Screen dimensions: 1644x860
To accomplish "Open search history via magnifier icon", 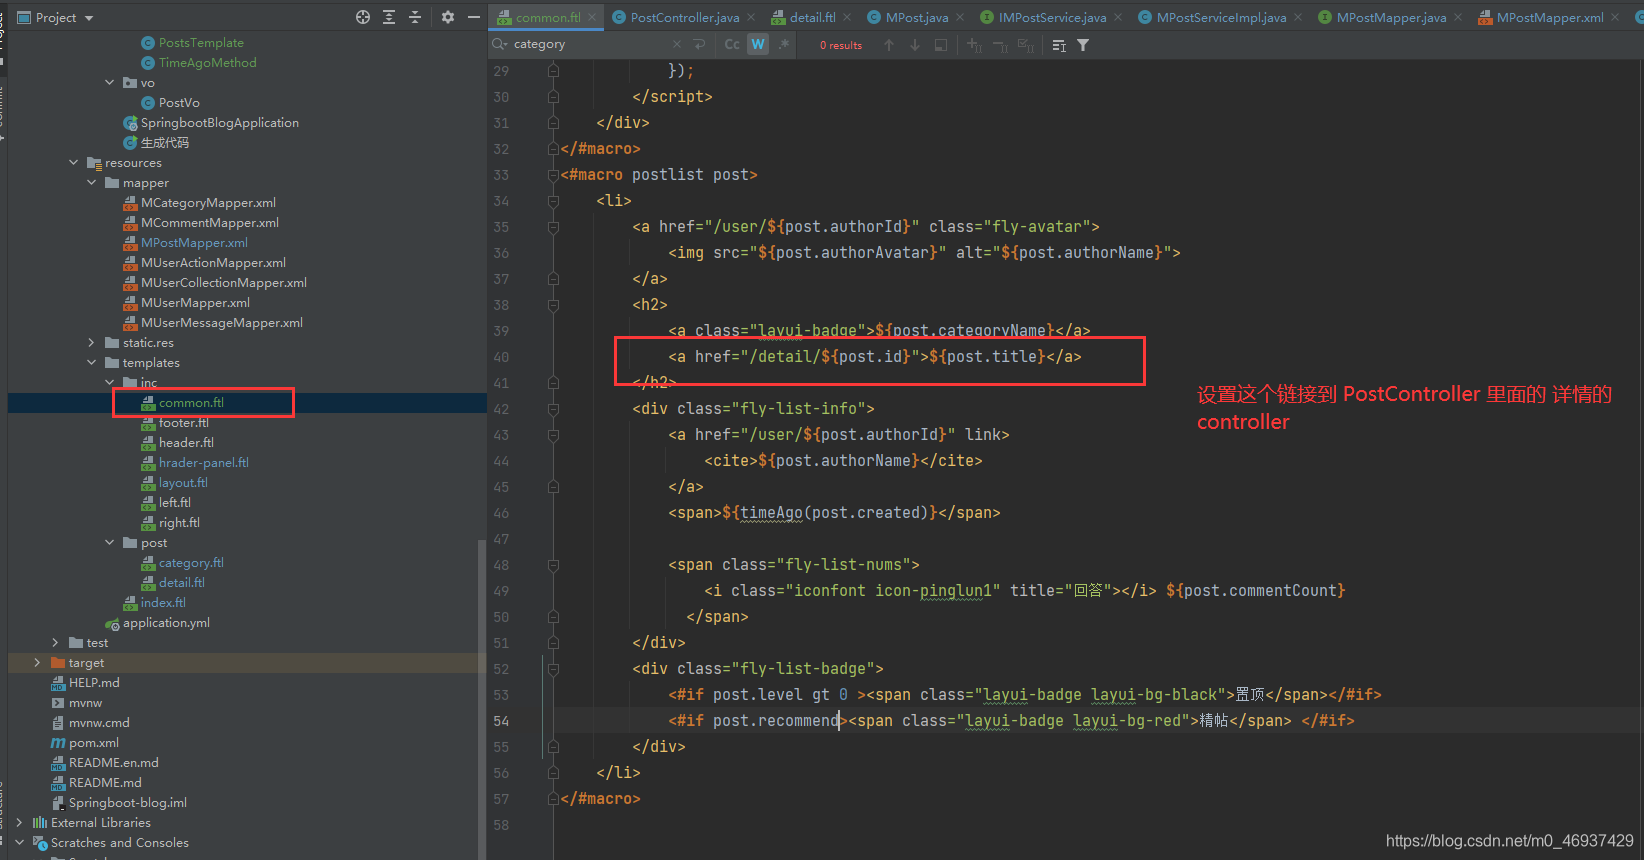I will (499, 44).
